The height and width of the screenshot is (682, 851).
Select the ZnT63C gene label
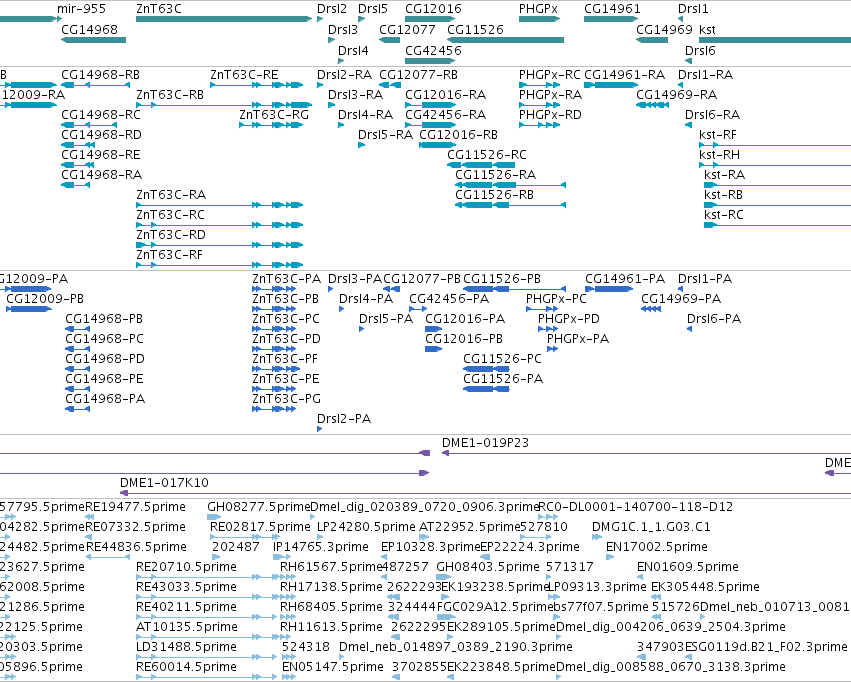(159, 9)
